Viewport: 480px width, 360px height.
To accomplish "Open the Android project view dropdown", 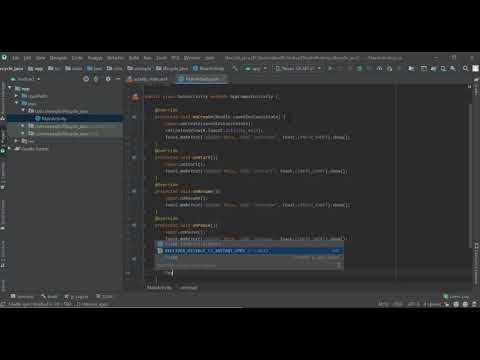I will [26, 79].
